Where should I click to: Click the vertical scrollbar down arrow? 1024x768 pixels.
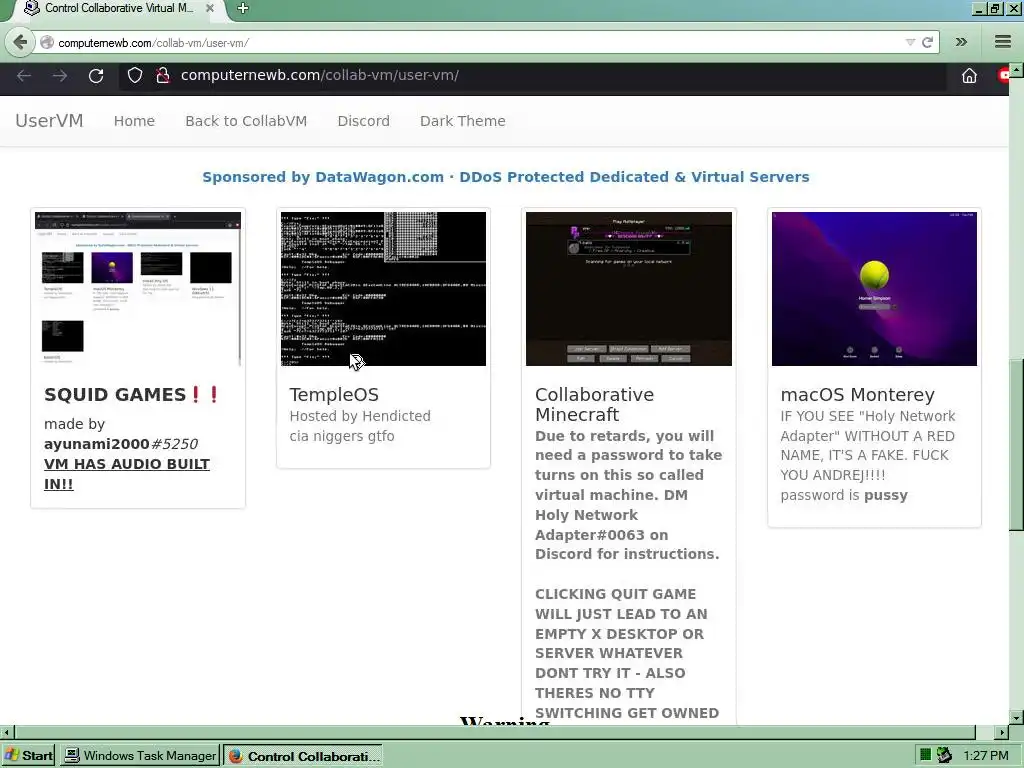pyautogui.click(x=1016, y=718)
